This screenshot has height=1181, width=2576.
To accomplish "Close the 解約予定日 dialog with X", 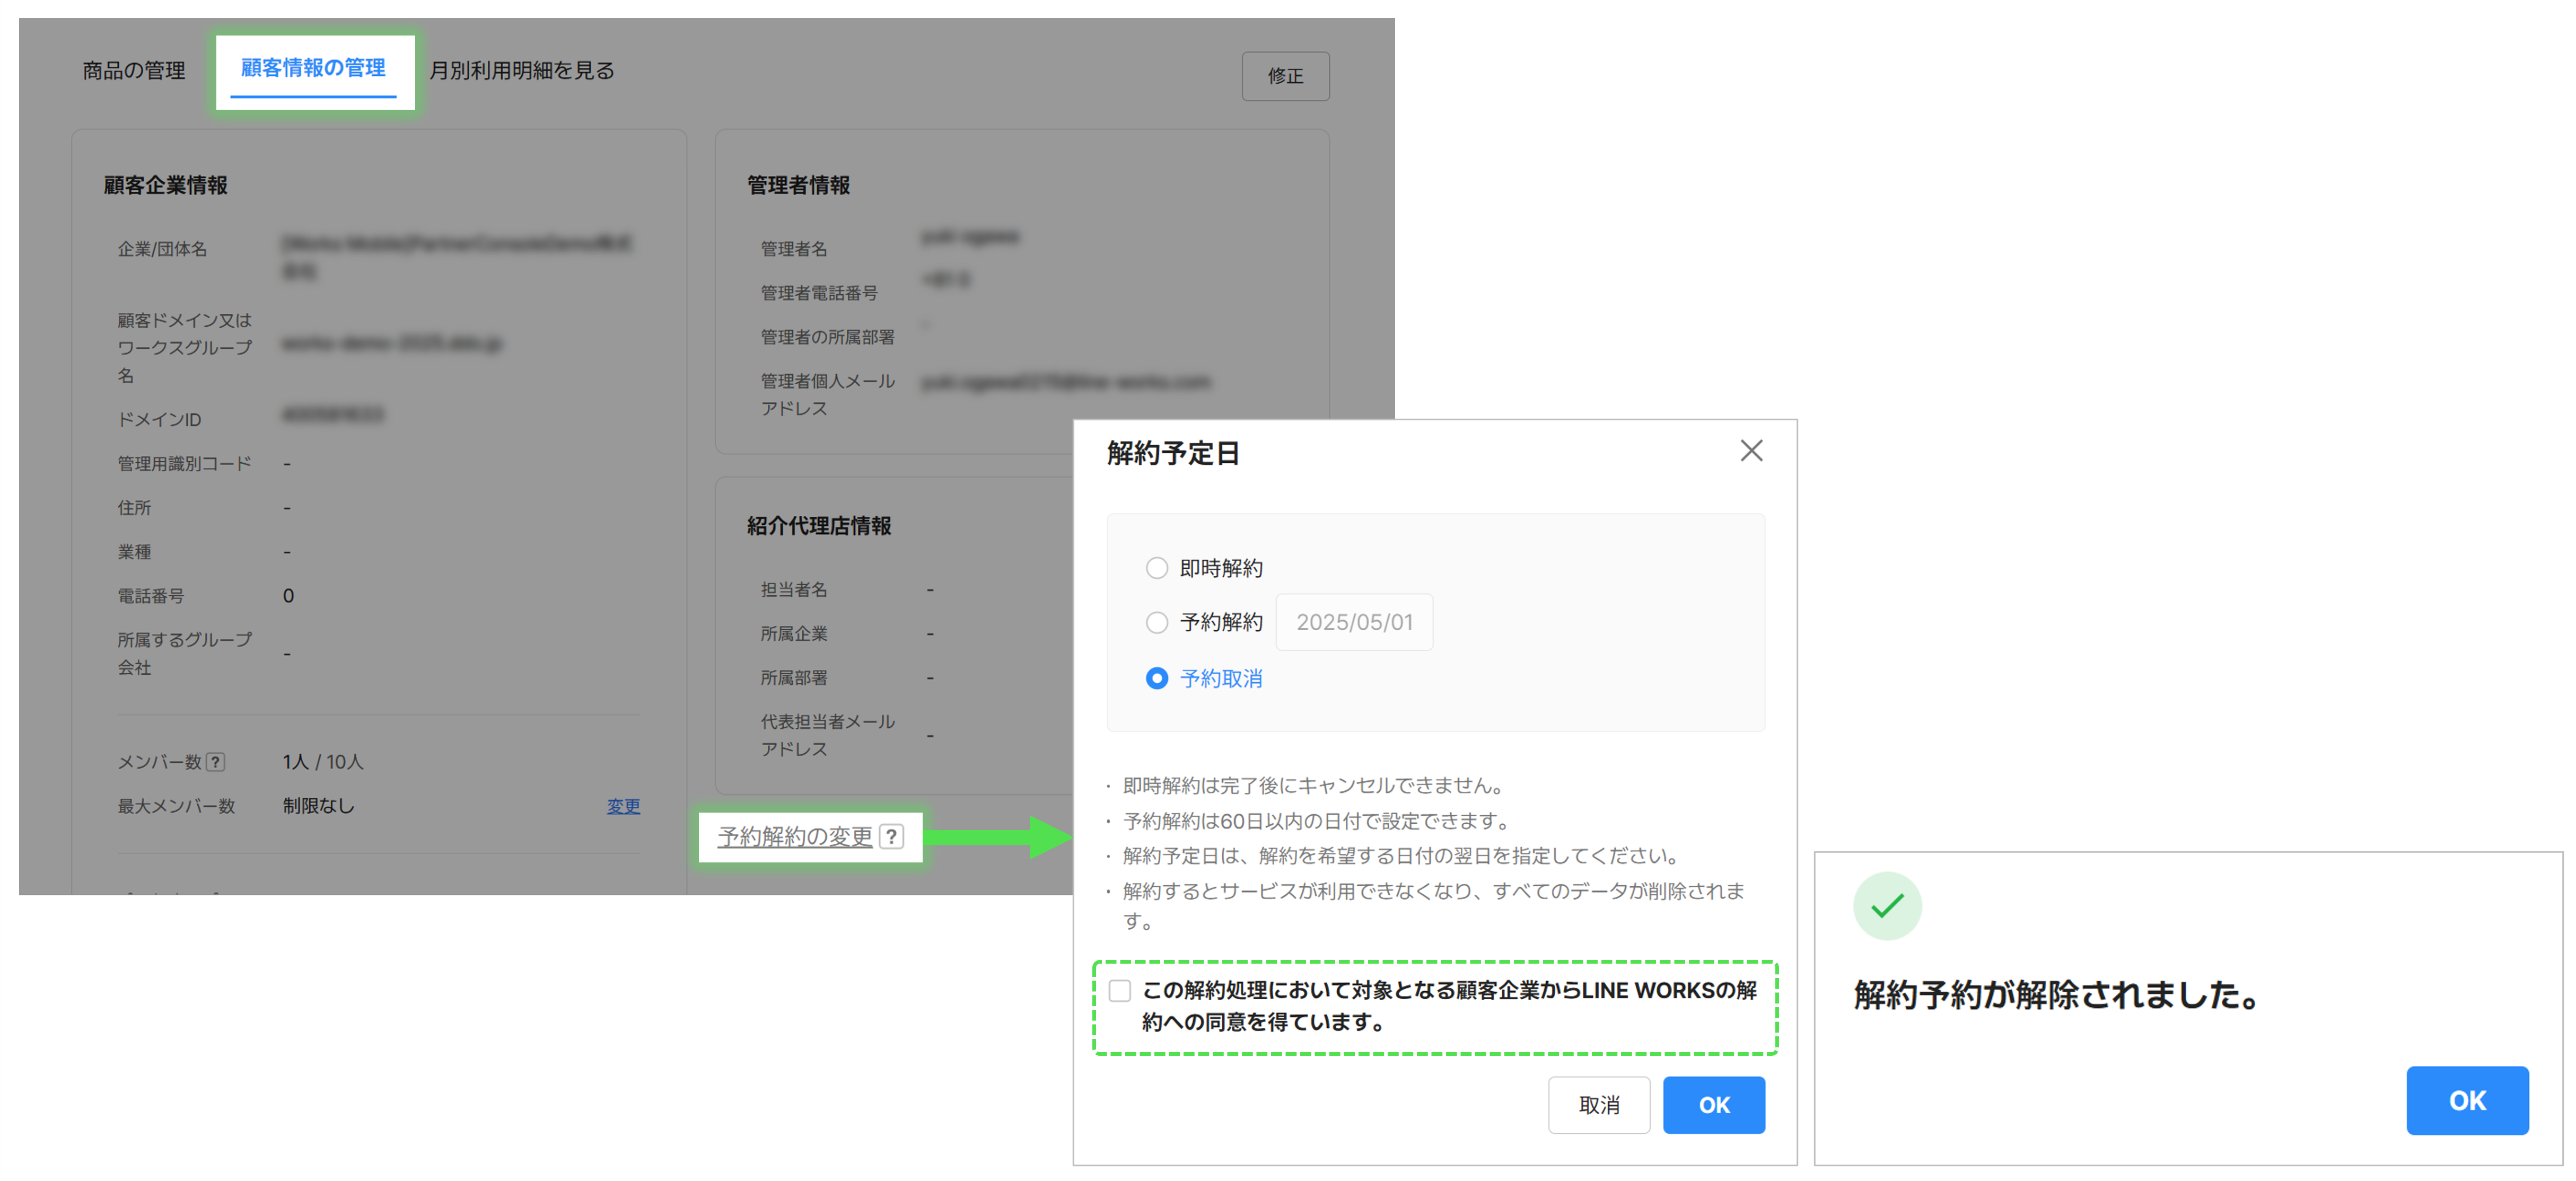I will click(1750, 451).
